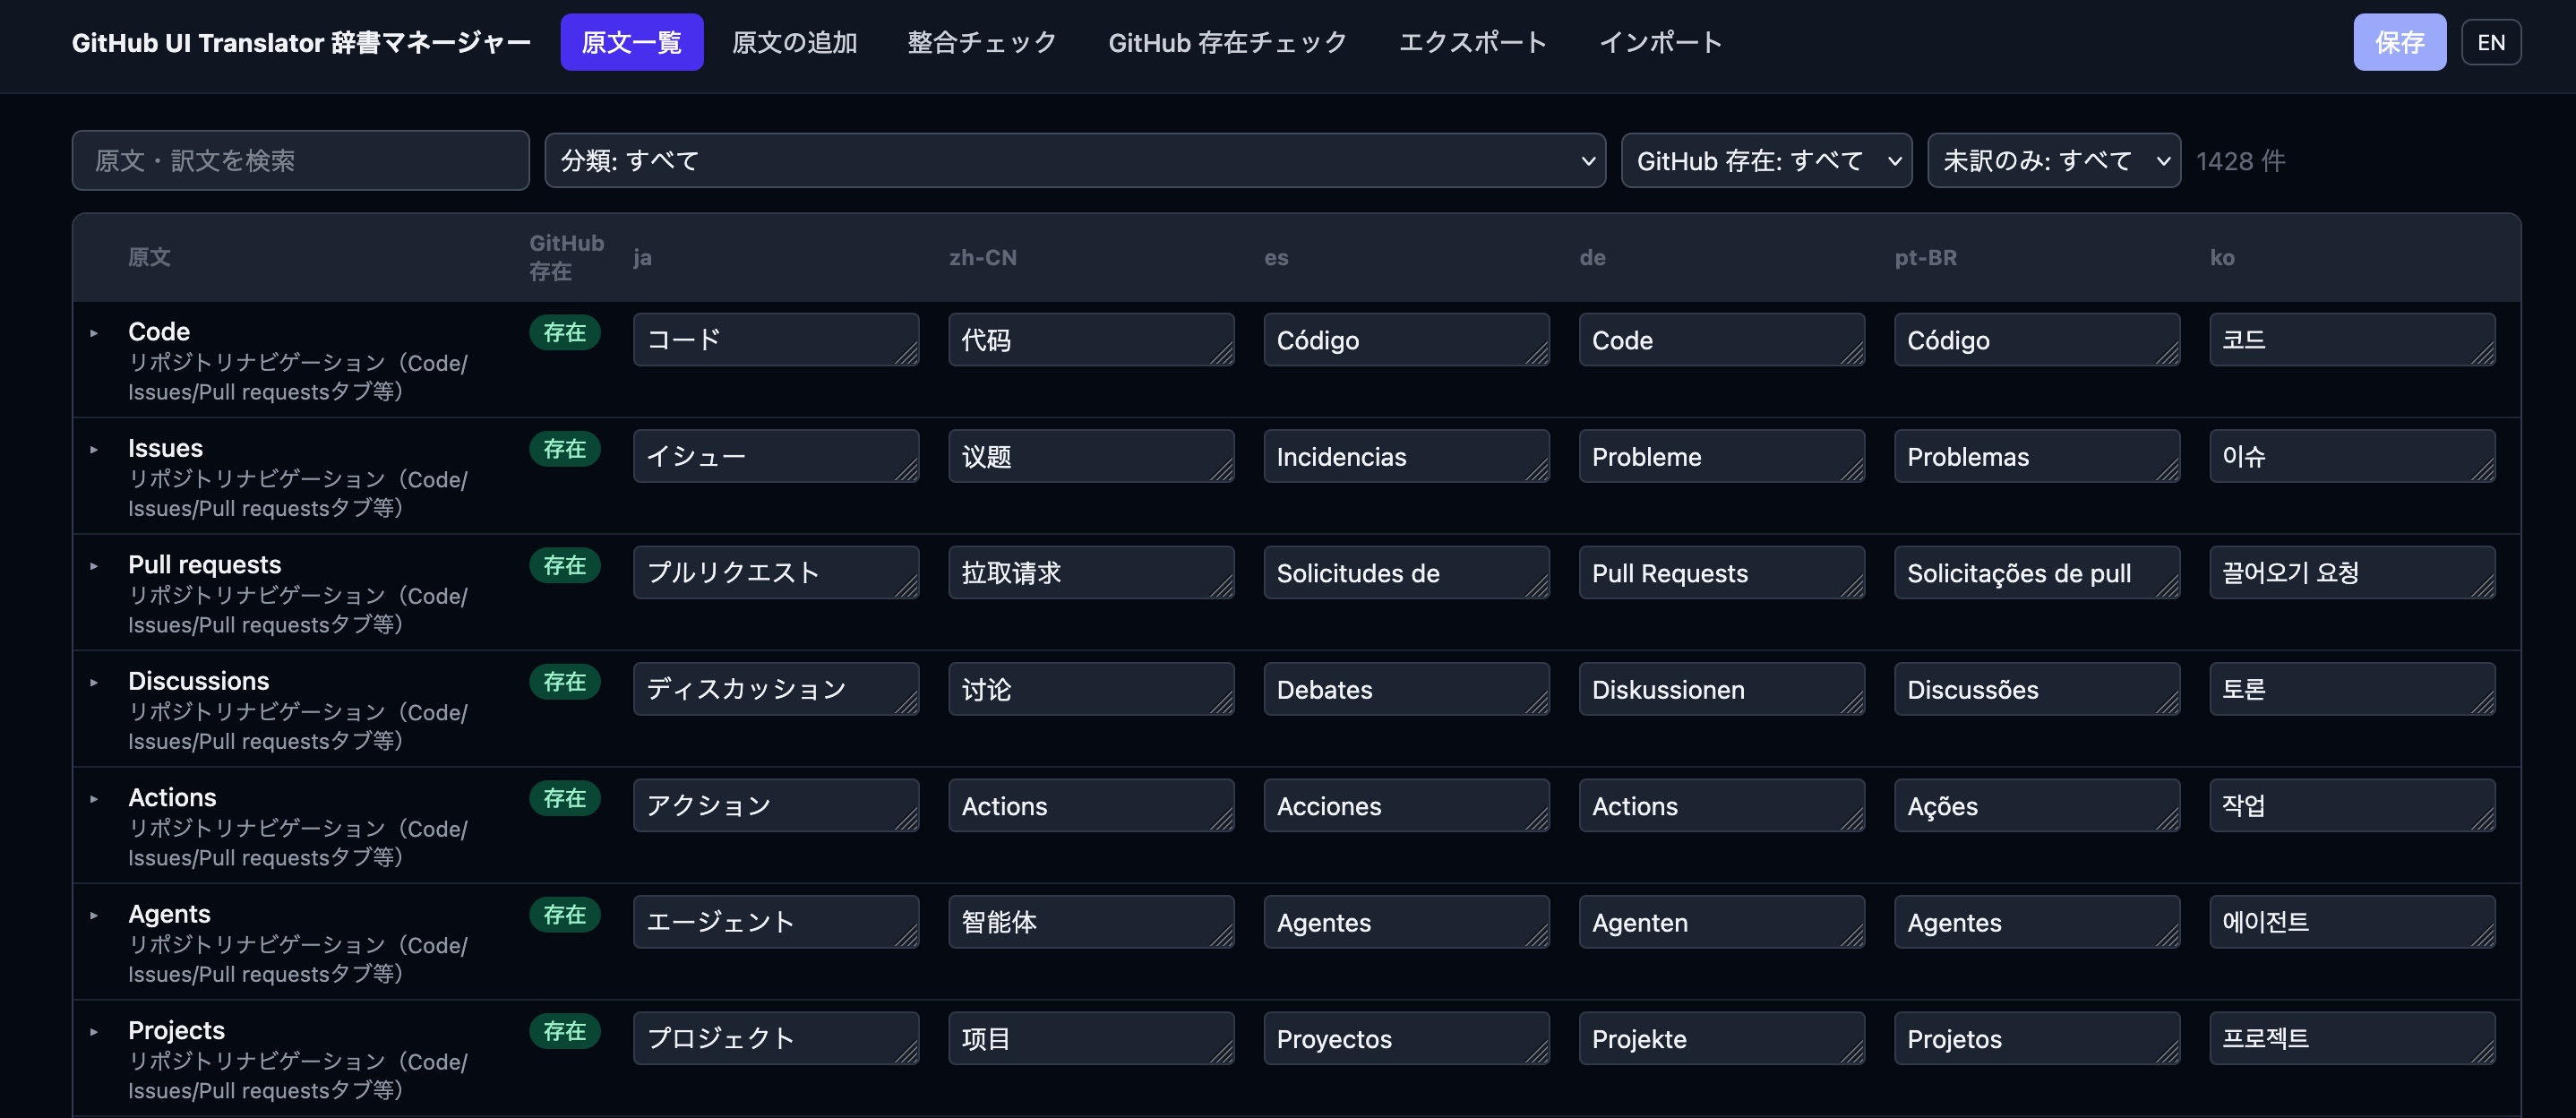
Task: Switch to the 原文一覧 tab
Action: coord(631,42)
